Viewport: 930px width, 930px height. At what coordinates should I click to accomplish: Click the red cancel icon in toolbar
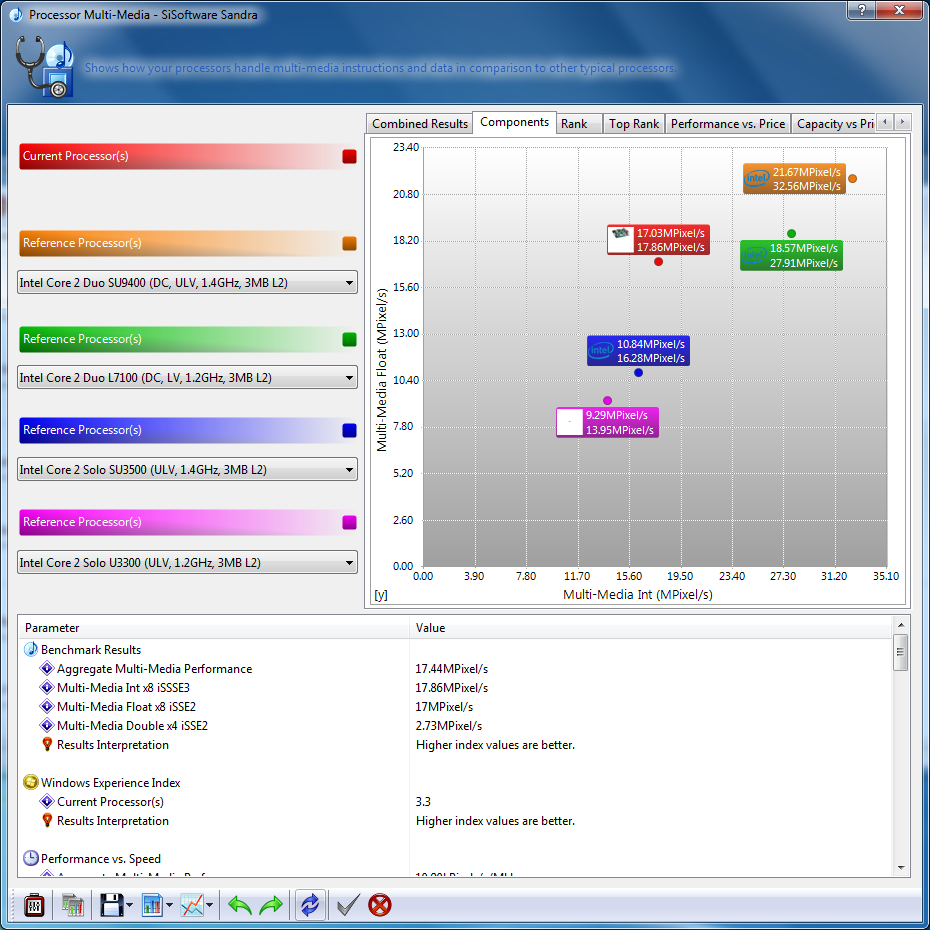click(380, 905)
